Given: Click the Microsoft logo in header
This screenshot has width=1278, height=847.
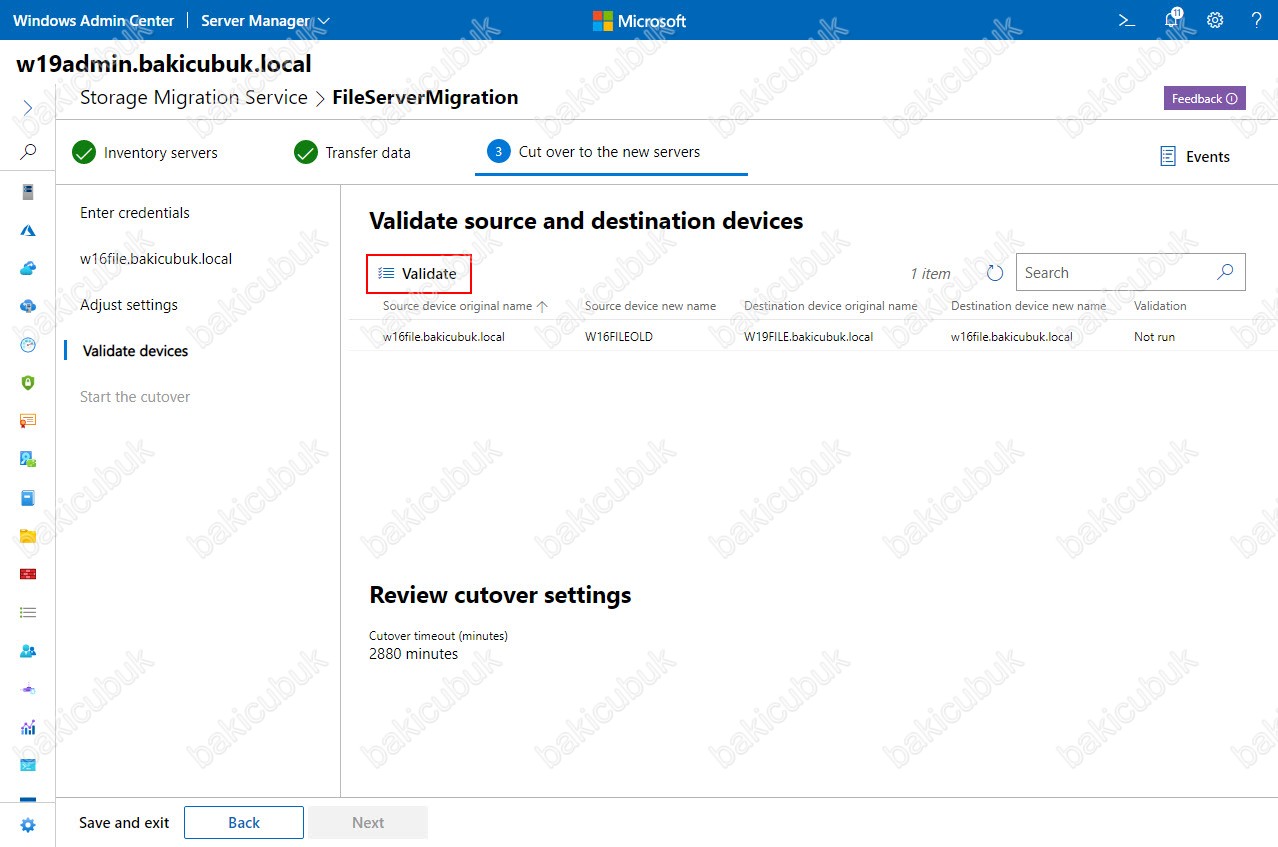Looking at the screenshot, I should click(639, 20).
